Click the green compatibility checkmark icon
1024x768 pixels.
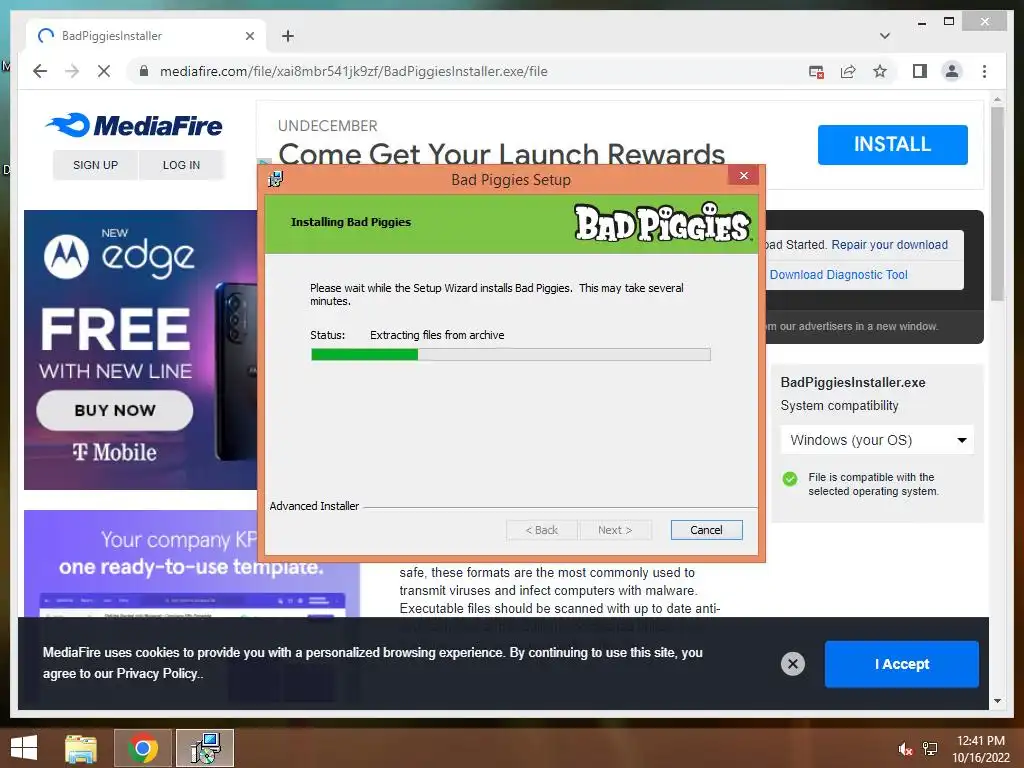pyautogui.click(x=790, y=479)
